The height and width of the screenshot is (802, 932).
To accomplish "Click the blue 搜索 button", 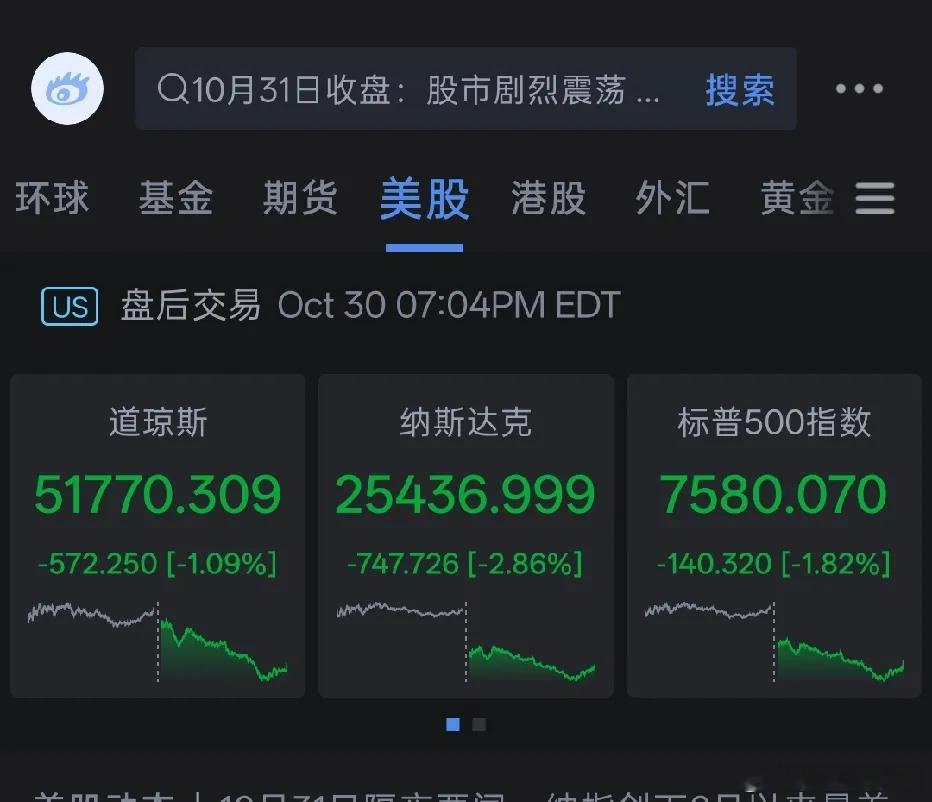I will [740, 90].
